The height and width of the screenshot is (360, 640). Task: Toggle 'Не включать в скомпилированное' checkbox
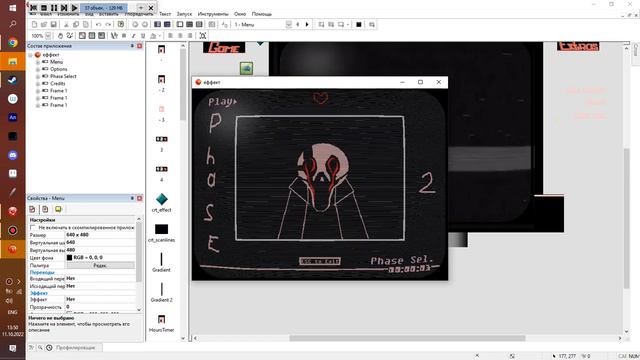(x=33, y=227)
